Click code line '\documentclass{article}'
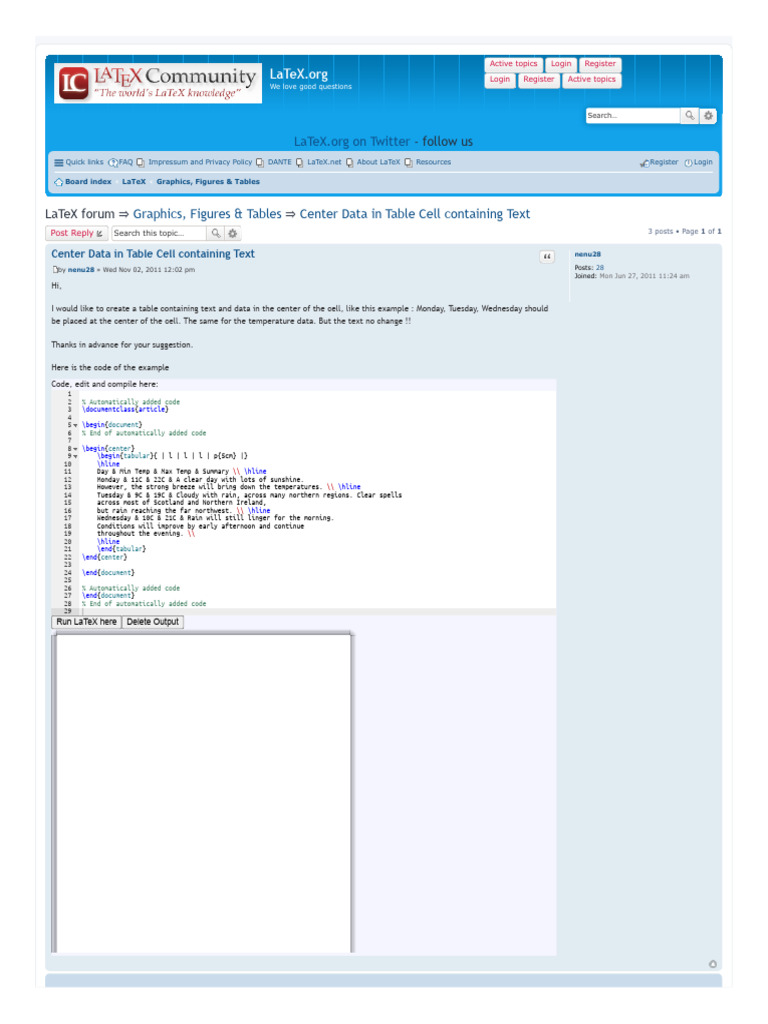The width and height of the screenshot is (768, 1024). (x=125, y=409)
